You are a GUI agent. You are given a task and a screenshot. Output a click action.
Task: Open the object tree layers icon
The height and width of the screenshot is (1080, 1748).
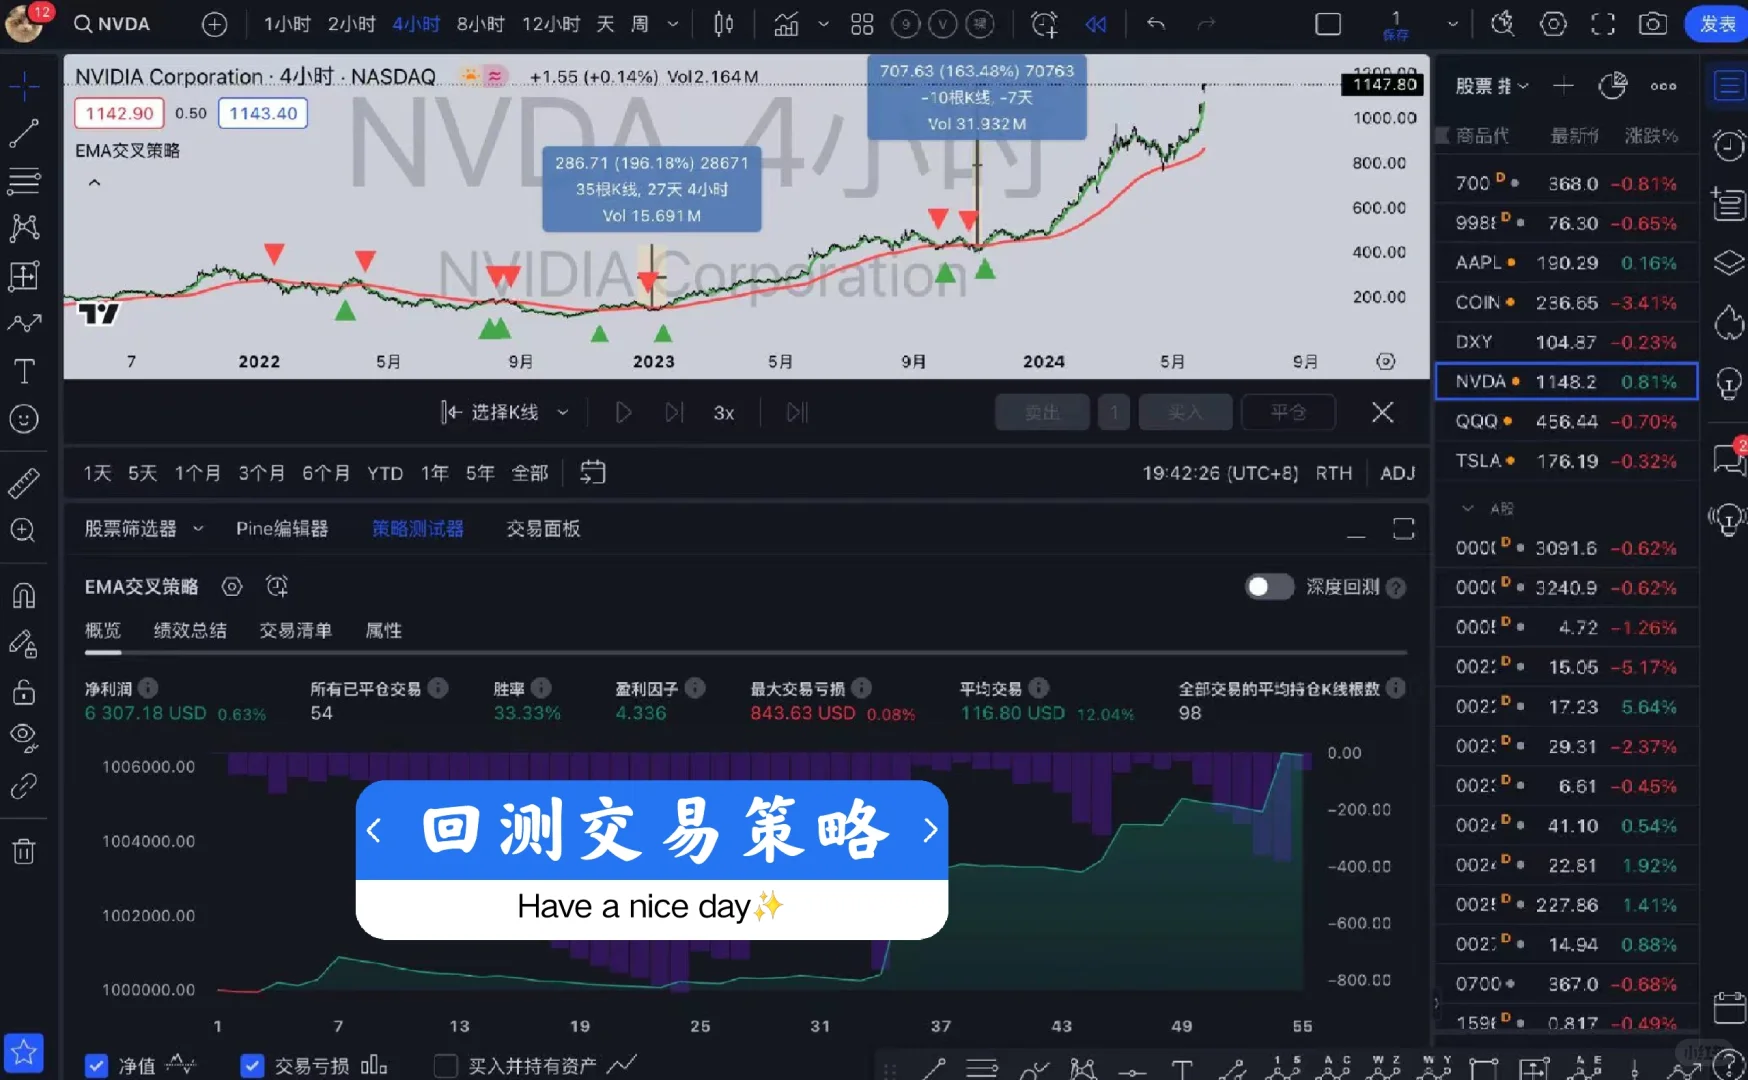(1729, 263)
